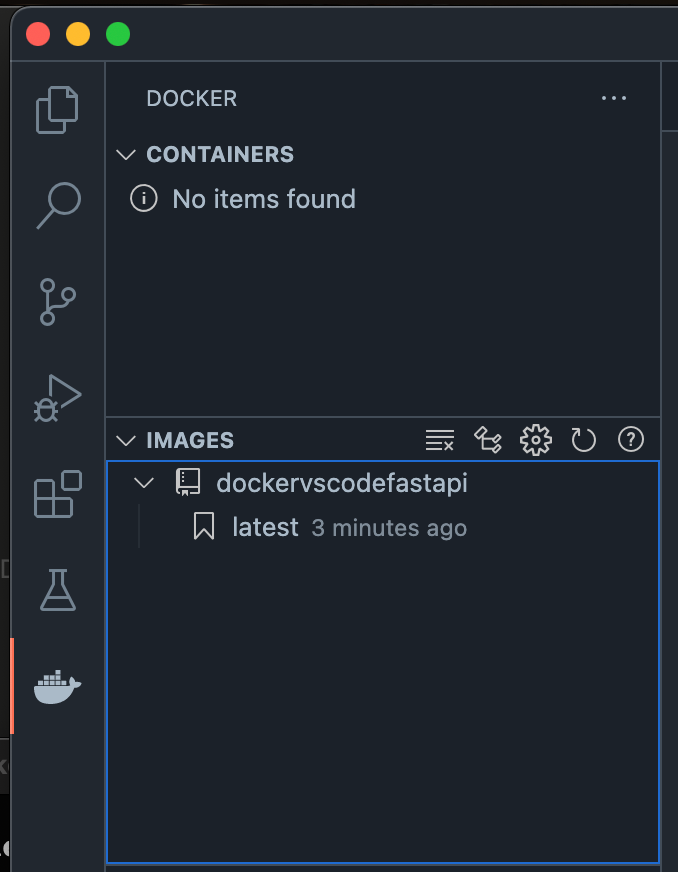Open the Testing flask view
The height and width of the screenshot is (872, 678).
point(57,589)
